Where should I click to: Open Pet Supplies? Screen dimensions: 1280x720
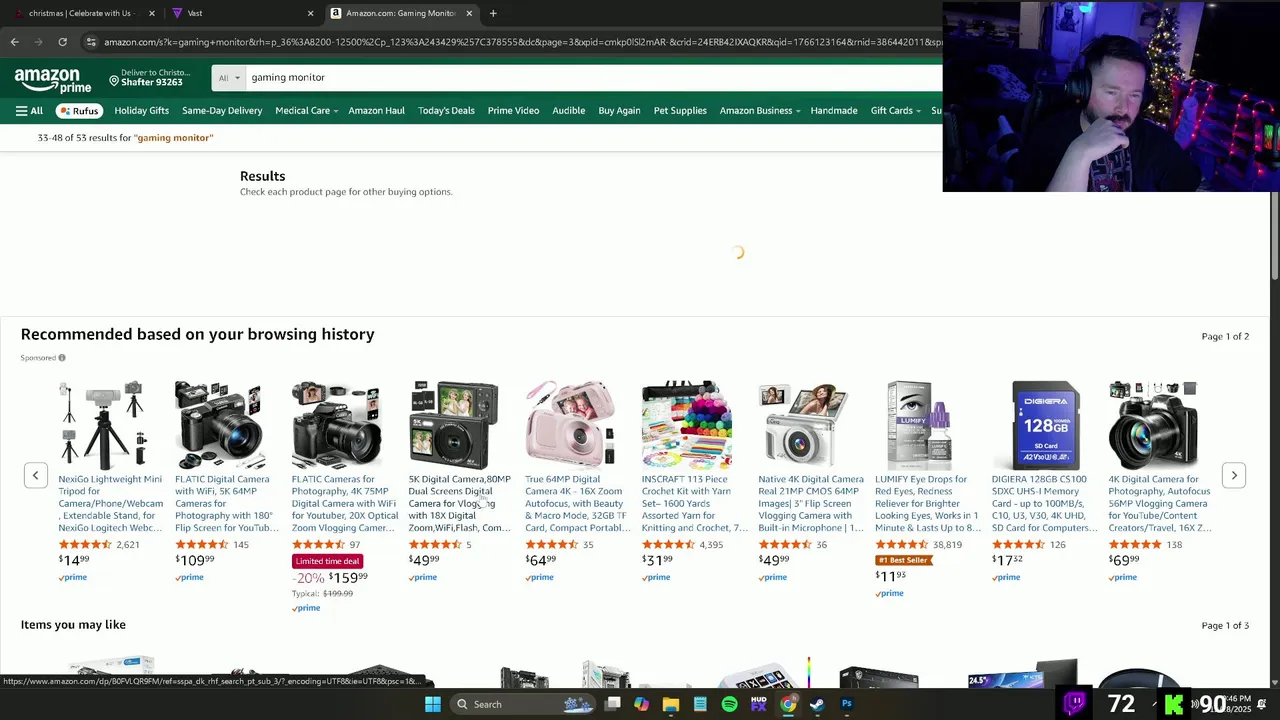680,111
